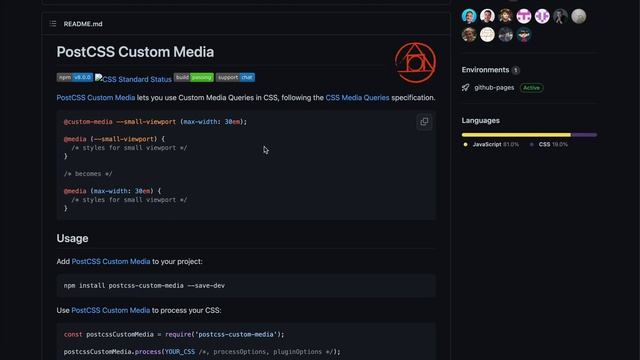Click the '@media (--small-viewport) {' code line
Viewport: 640px width, 360px height.
pyautogui.click(x=114, y=139)
